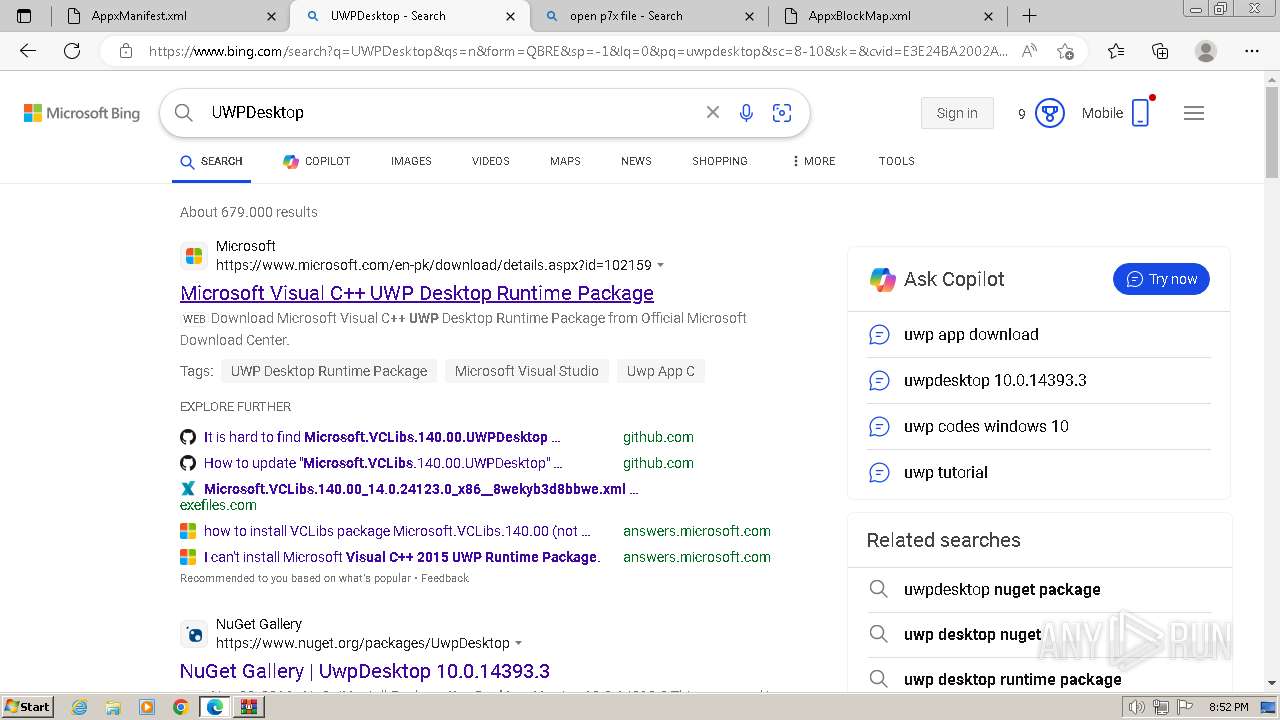Open Internet Explorer from taskbar
This screenshot has height=720, width=1280.
click(x=80, y=707)
